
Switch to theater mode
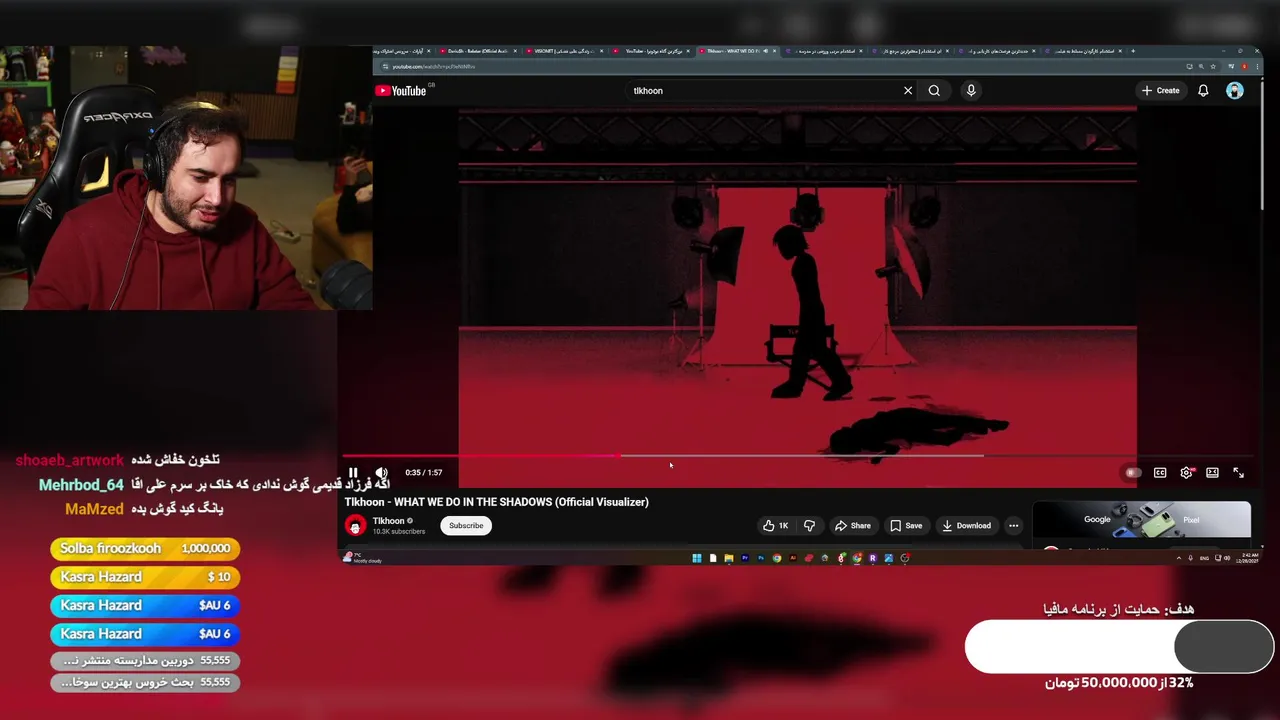click(x=1212, y=473)
